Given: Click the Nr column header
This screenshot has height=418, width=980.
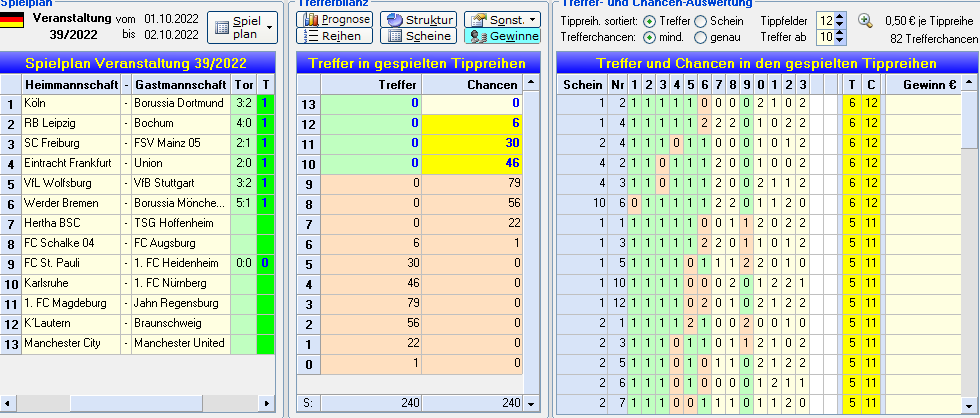Looking at the screenshot, I should pos(617,84).
